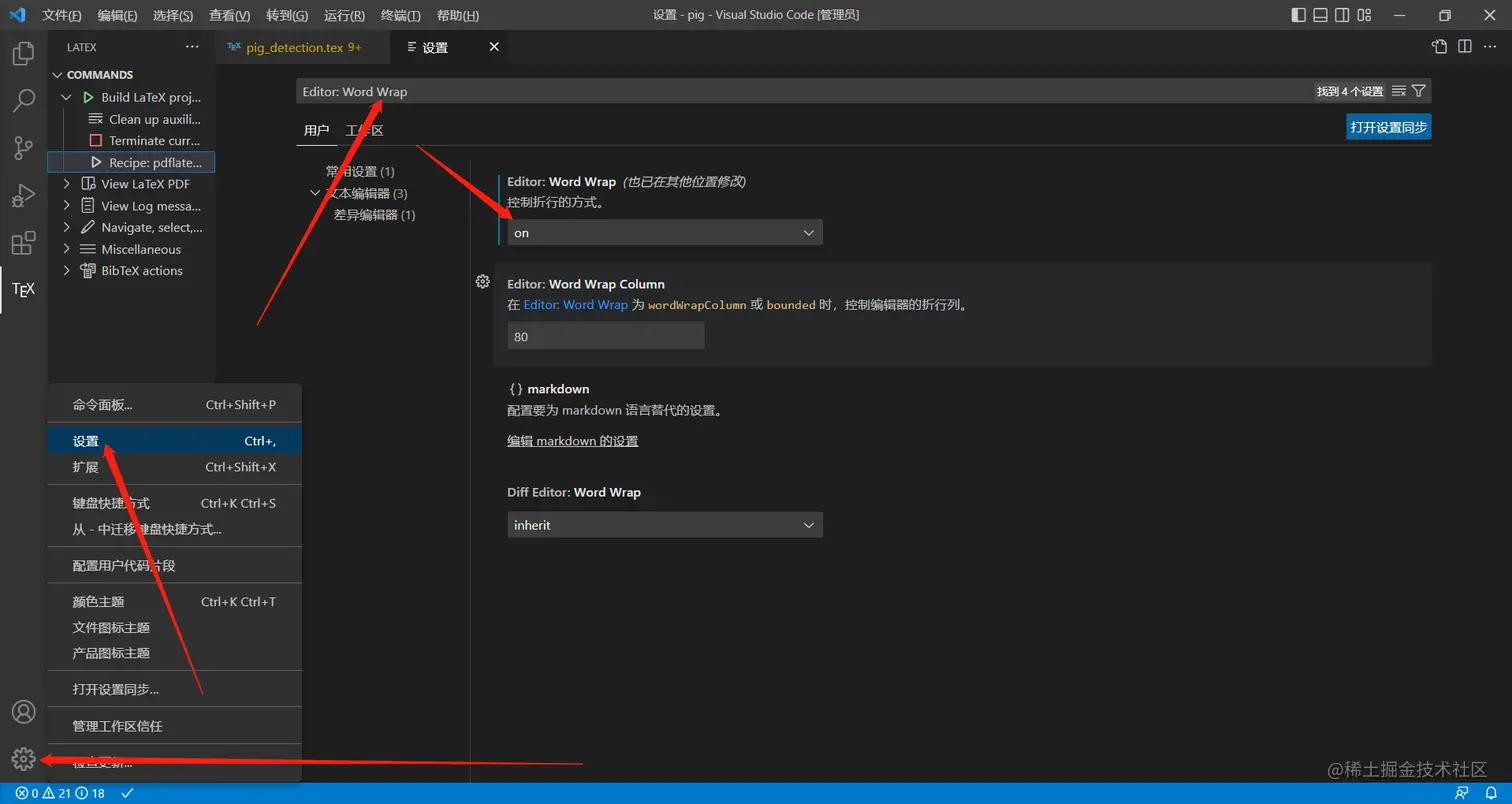
Task: Open the Explorer view in activity bar
Action: coord(23,54)
